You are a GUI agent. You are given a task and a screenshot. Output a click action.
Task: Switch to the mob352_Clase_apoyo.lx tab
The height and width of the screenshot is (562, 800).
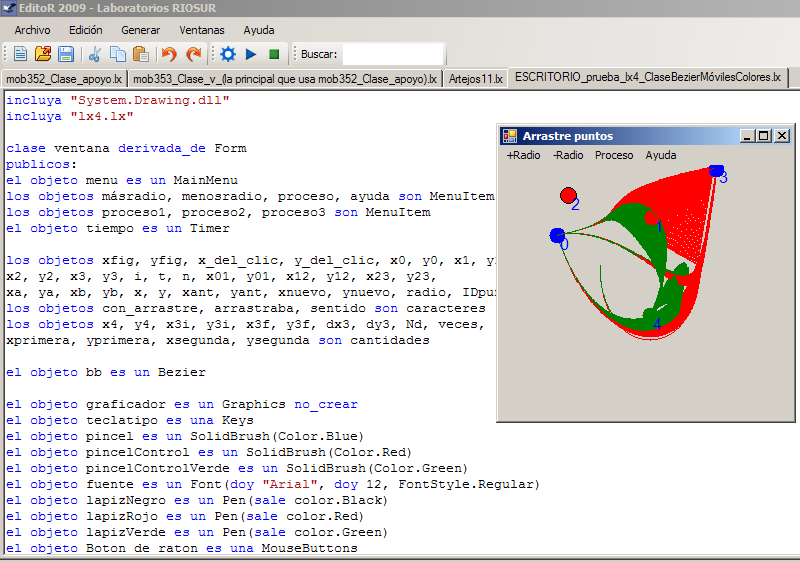tap(63, 78)
